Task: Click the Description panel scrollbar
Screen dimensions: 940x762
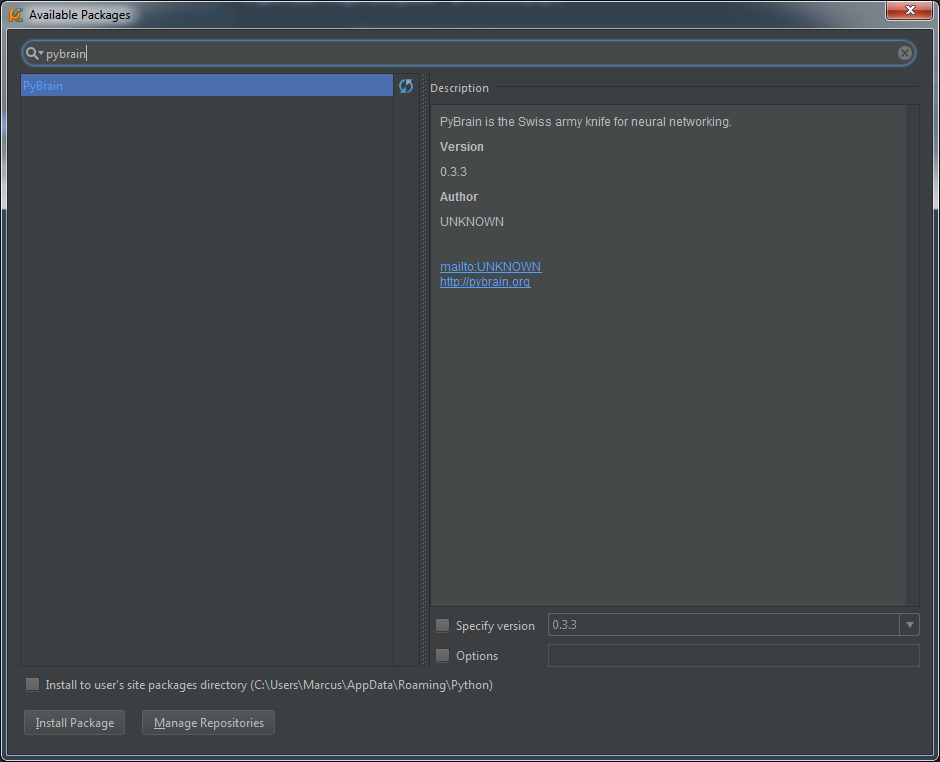Action: (912, 350)
